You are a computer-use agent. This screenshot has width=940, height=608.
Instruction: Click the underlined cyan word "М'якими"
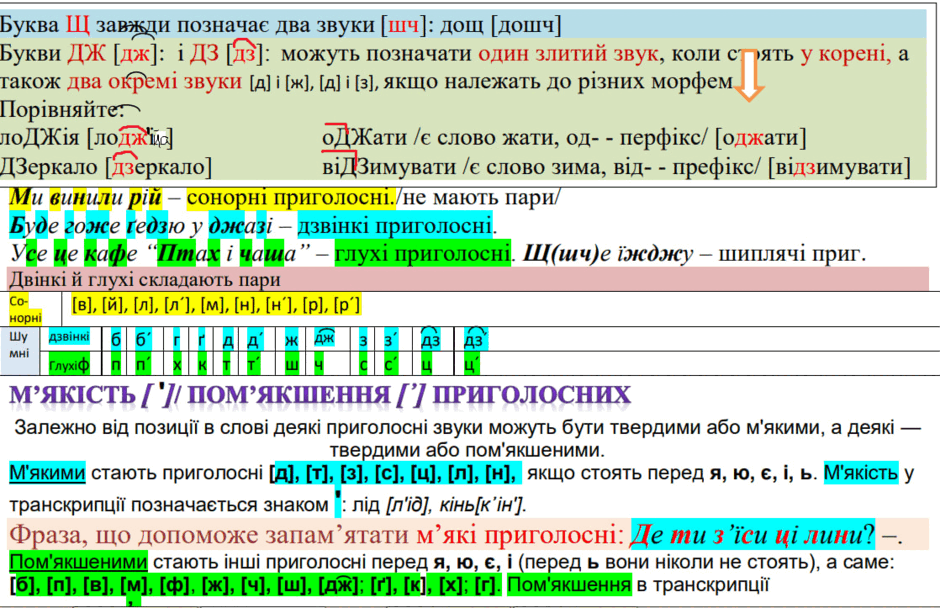pos(47,472)
